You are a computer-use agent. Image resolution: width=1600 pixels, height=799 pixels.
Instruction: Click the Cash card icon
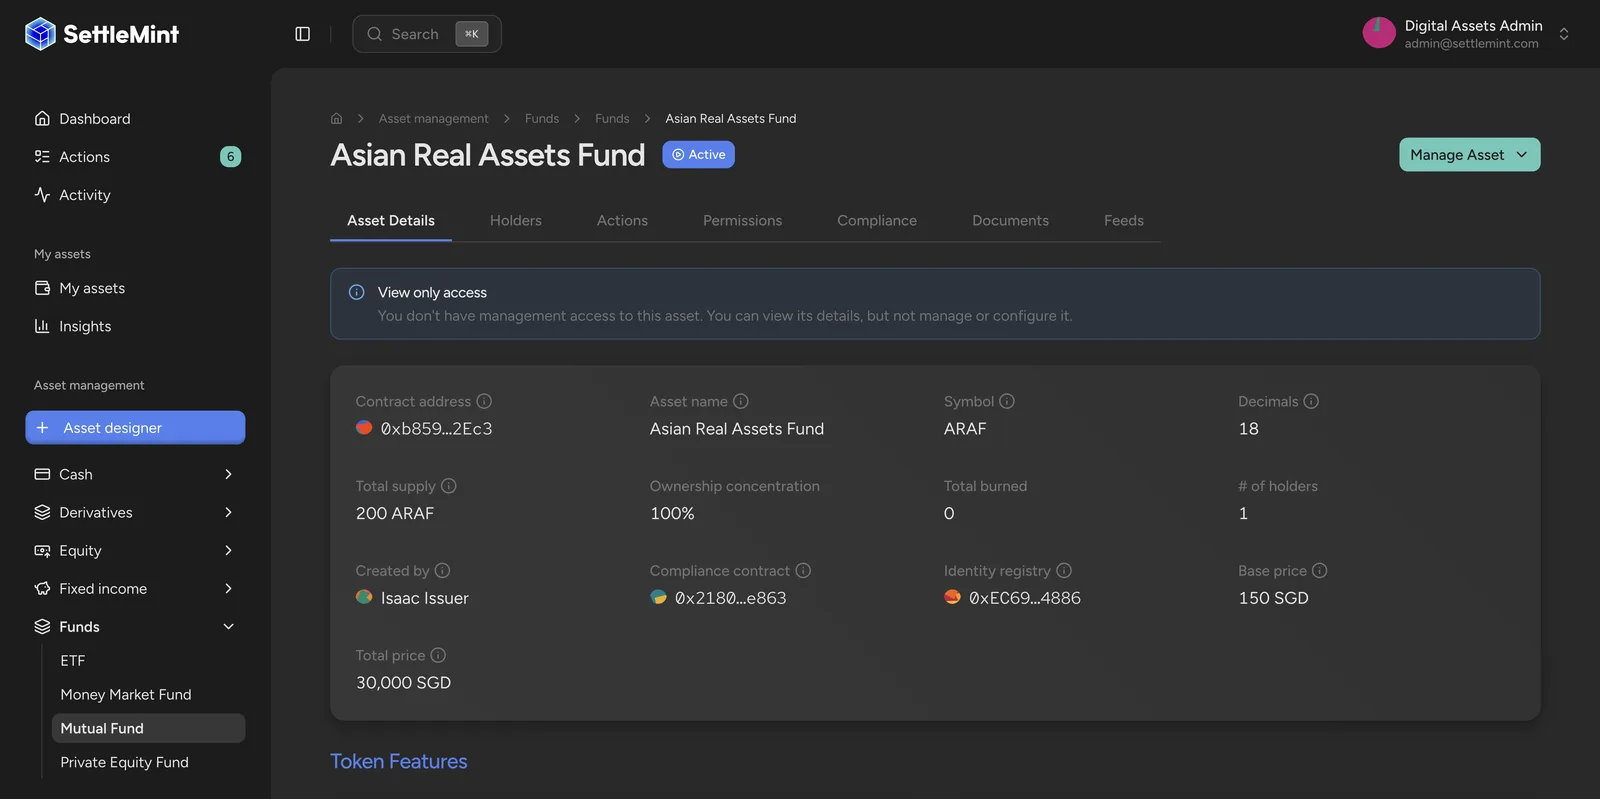pos(42,474)
